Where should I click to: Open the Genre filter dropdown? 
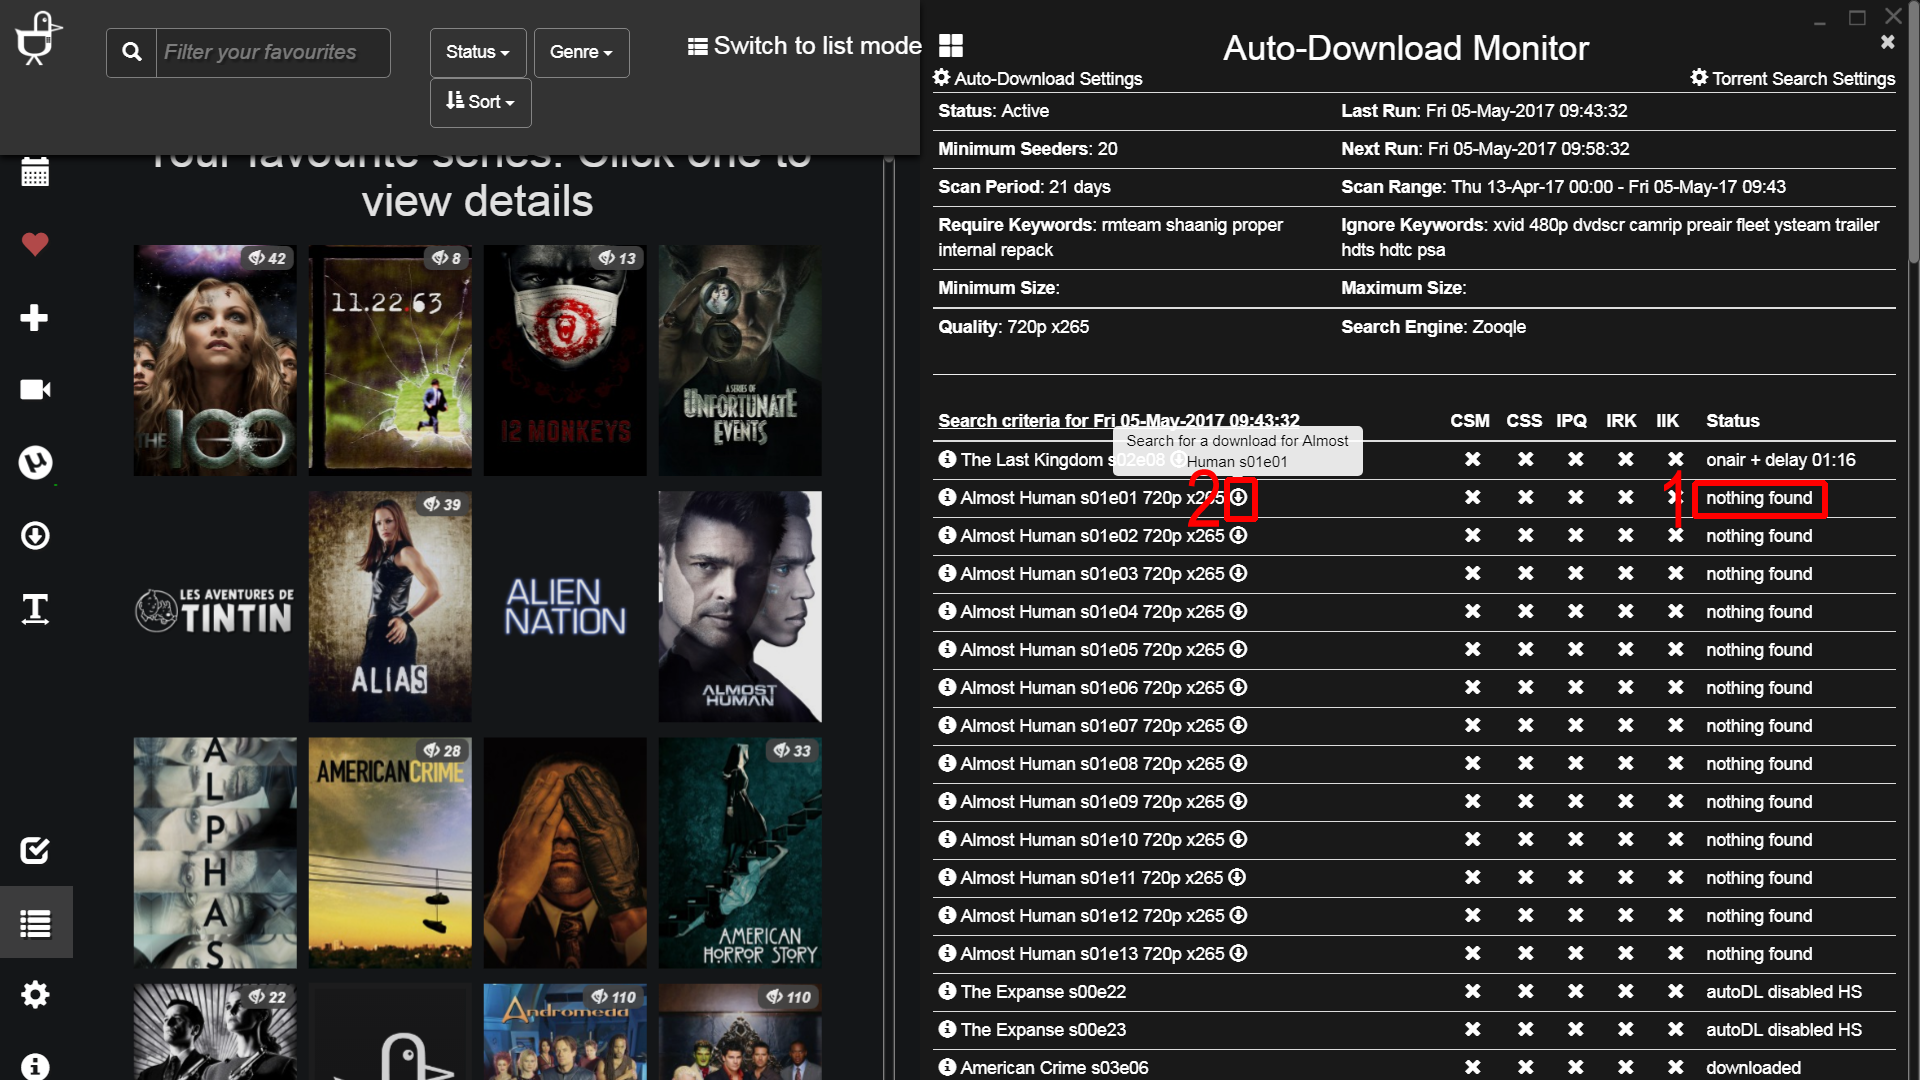581,52
